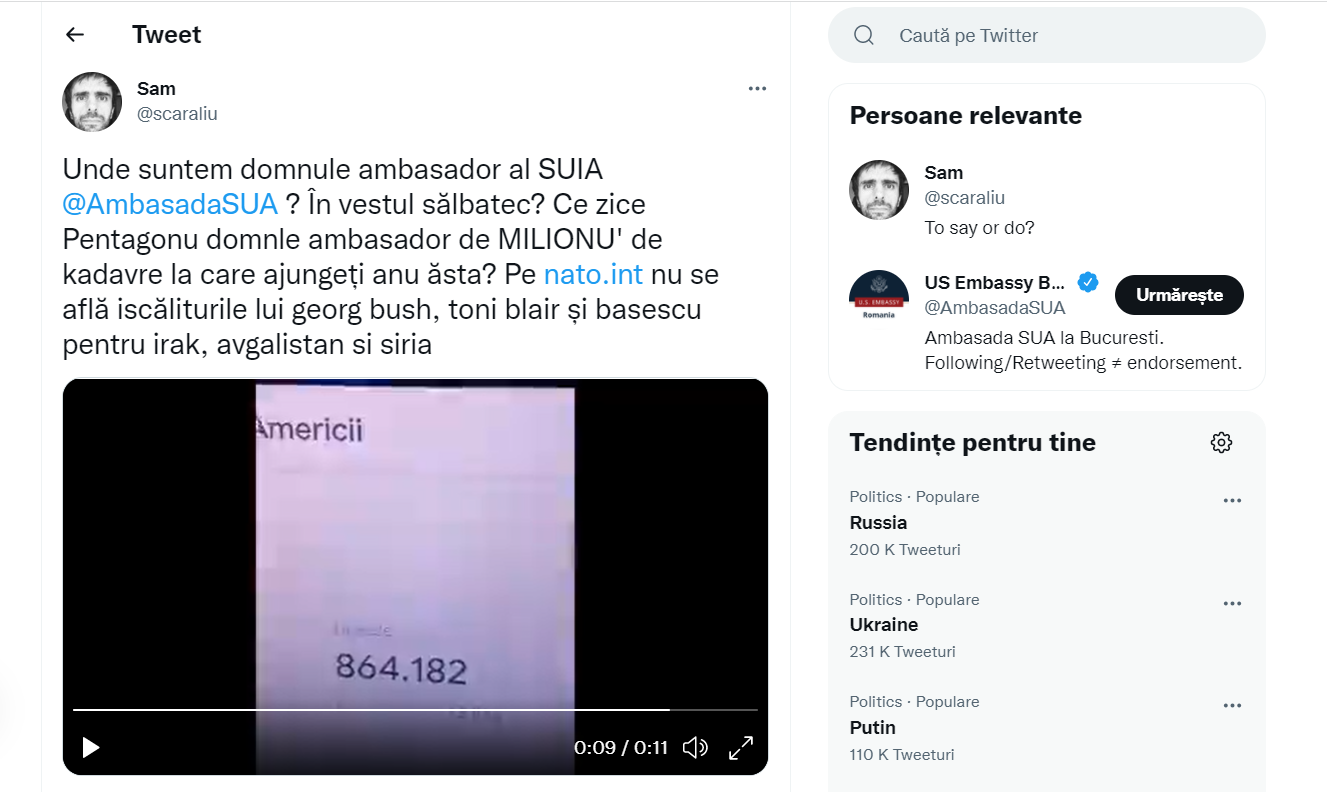Open the @AmbasadaSUA mention link in tweet

tap(170, 204)
